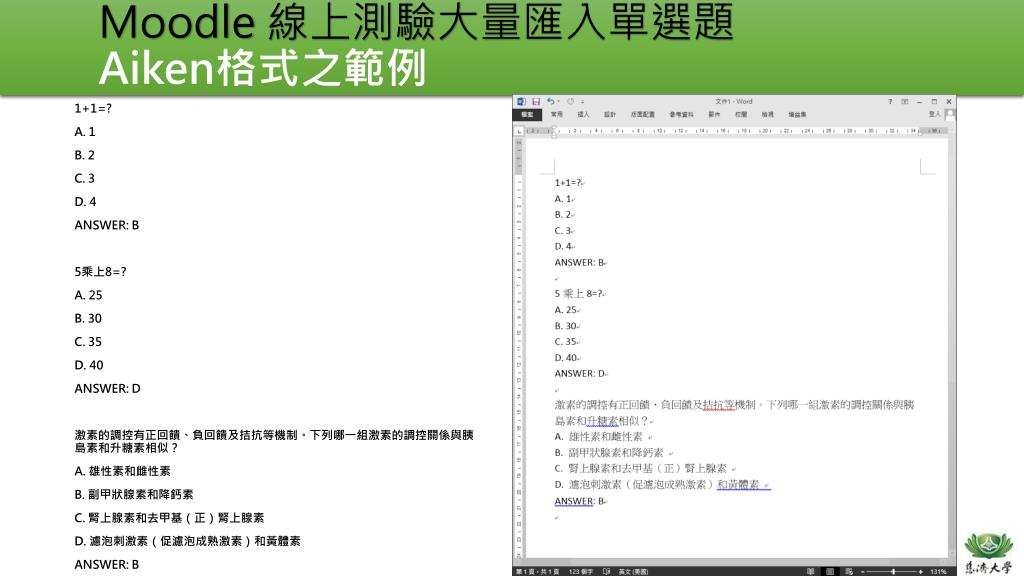Click the greyed Redo button in the quick access toolbar
This screenshot has width=1024, height=576.
click(570, 102)
